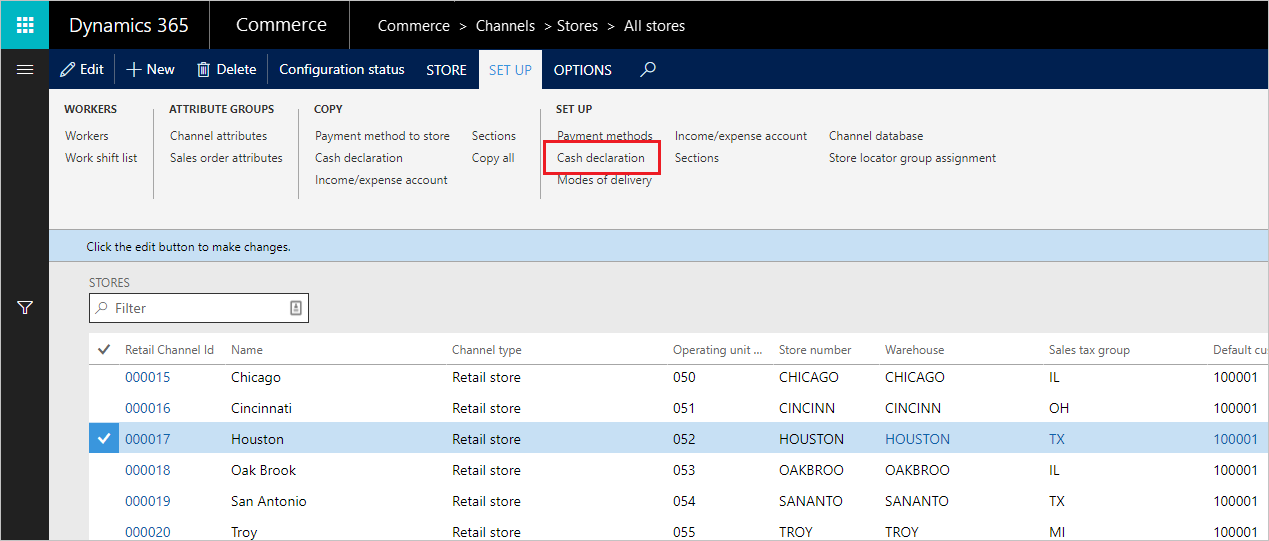Screen dimensions: 1269x541
Task: Open retail channel 000017 link
Action: tap(148, 439)
